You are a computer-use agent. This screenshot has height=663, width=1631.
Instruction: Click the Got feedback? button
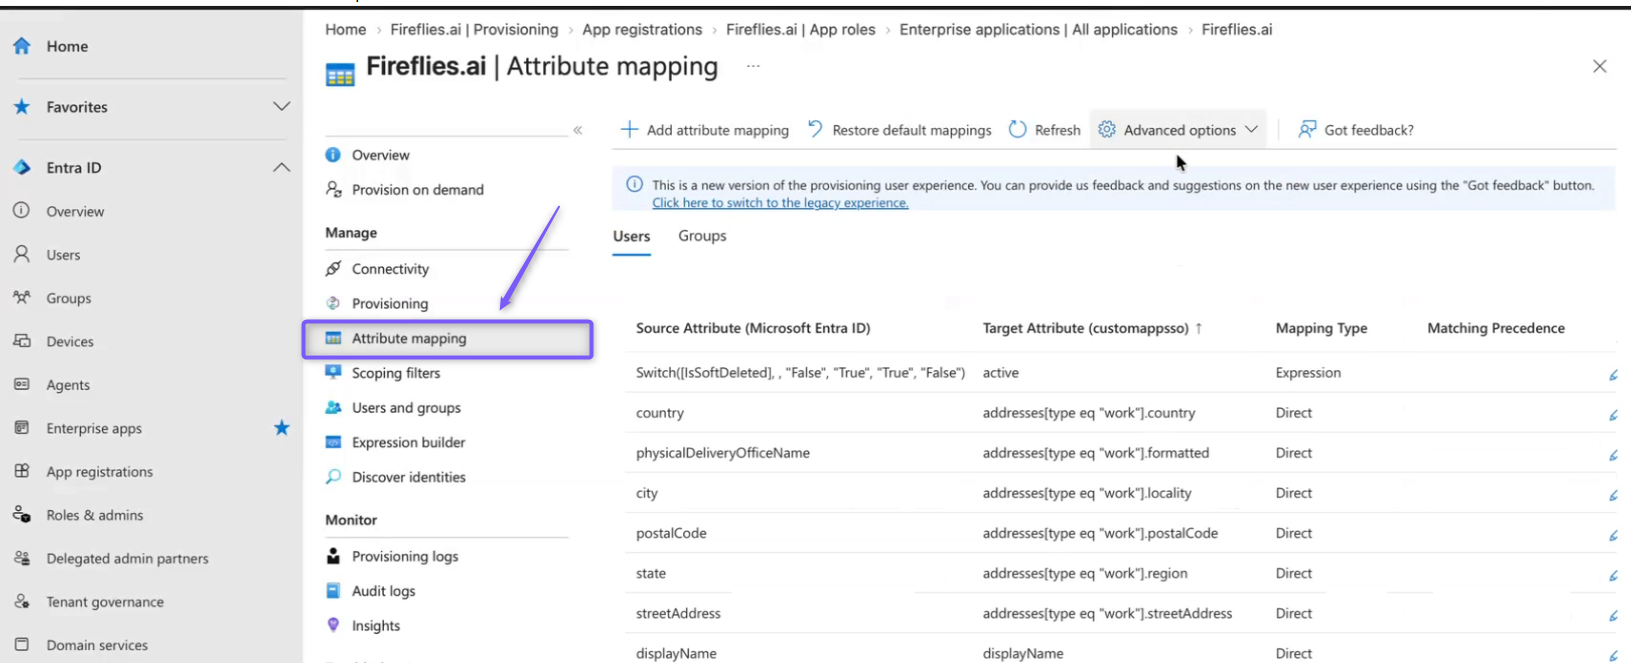1356,130
